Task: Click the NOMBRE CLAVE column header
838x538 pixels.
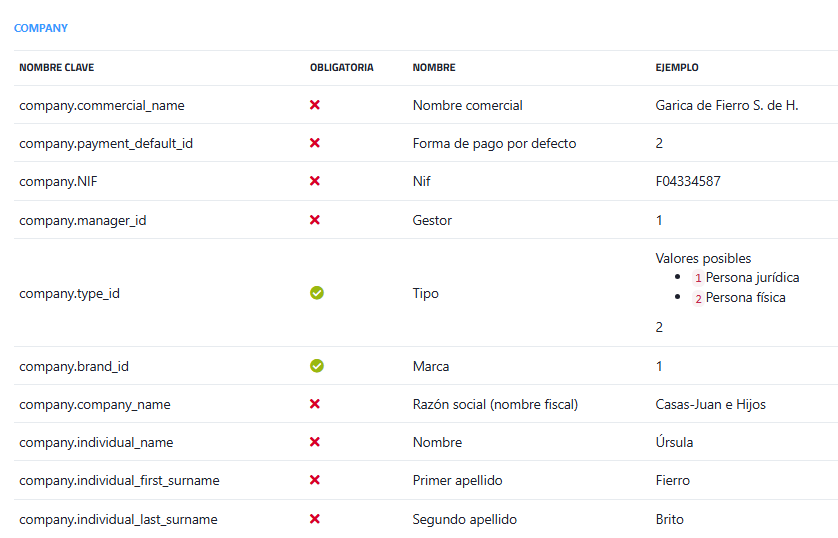Action: coord(56,68)
